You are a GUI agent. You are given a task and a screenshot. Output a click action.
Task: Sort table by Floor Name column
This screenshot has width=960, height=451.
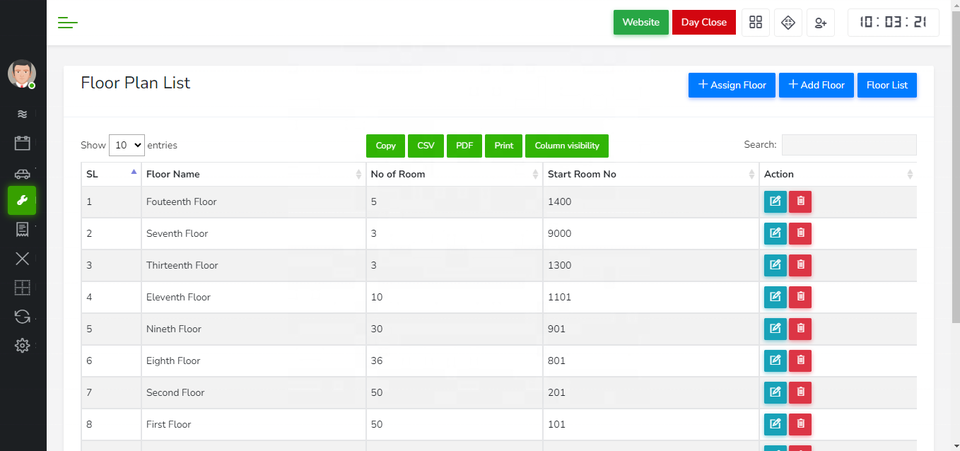252,174
